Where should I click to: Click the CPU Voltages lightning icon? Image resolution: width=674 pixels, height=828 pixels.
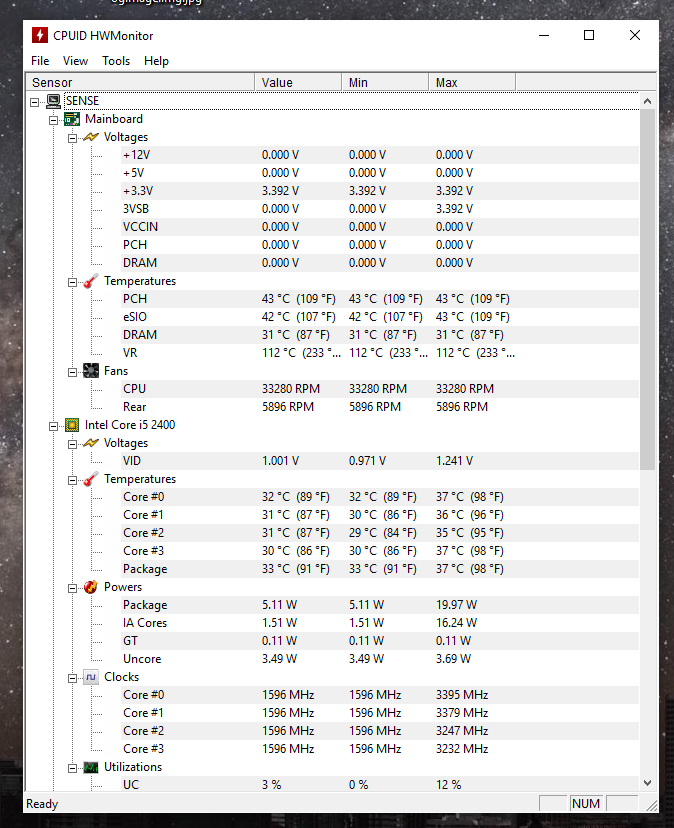[x=91, y=443]
